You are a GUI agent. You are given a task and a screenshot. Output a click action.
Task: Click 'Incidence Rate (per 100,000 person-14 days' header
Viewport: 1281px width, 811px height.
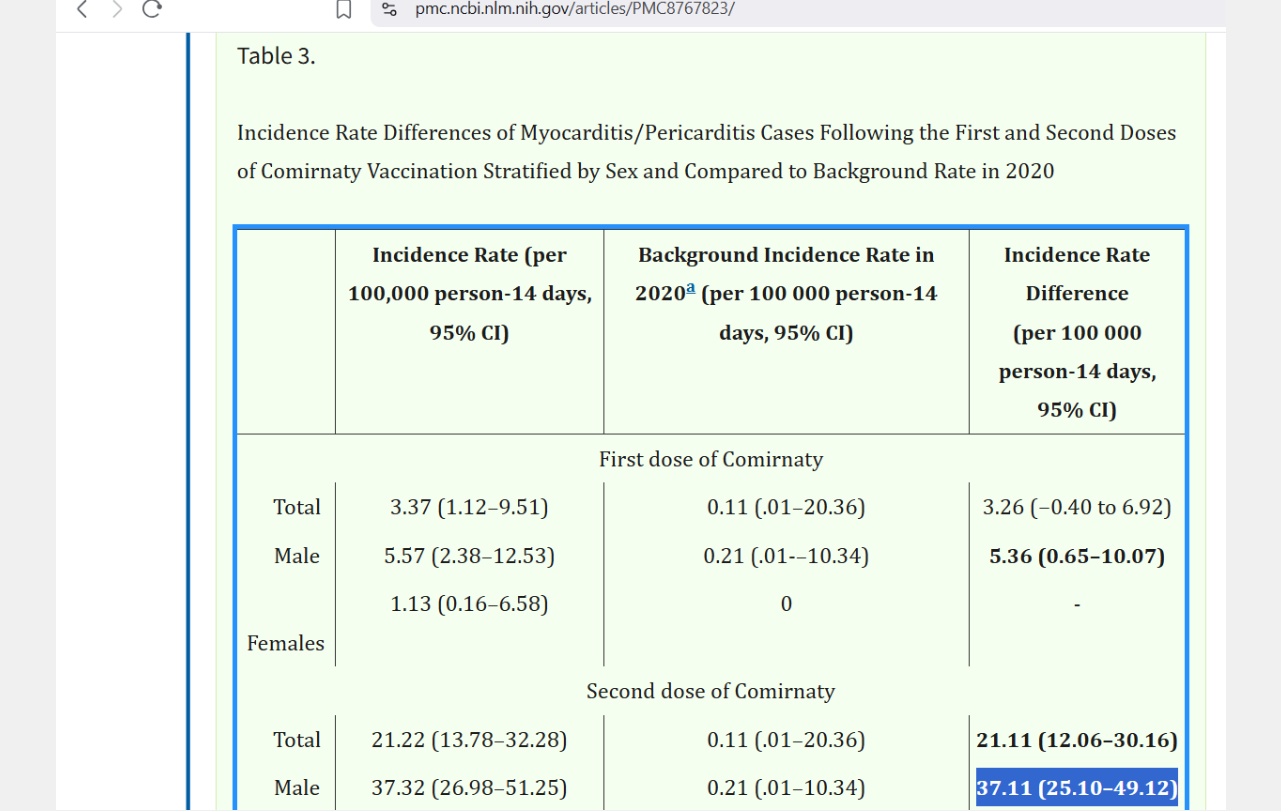tap(469, 294)
